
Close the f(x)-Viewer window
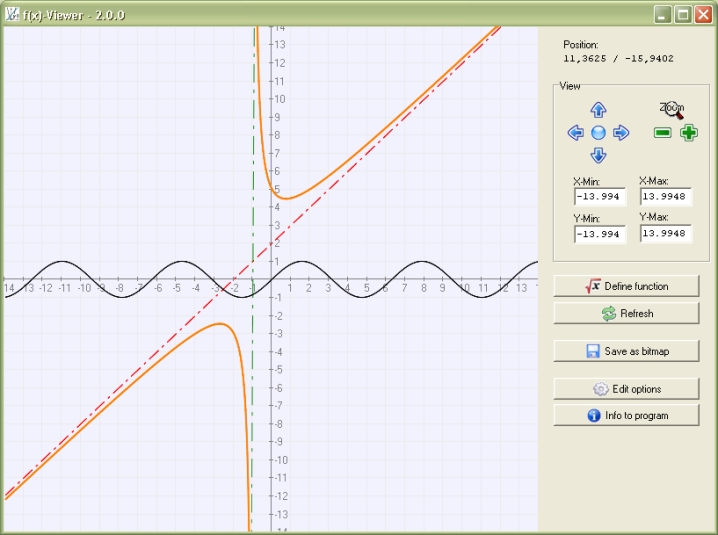click(x=702, y=14)
